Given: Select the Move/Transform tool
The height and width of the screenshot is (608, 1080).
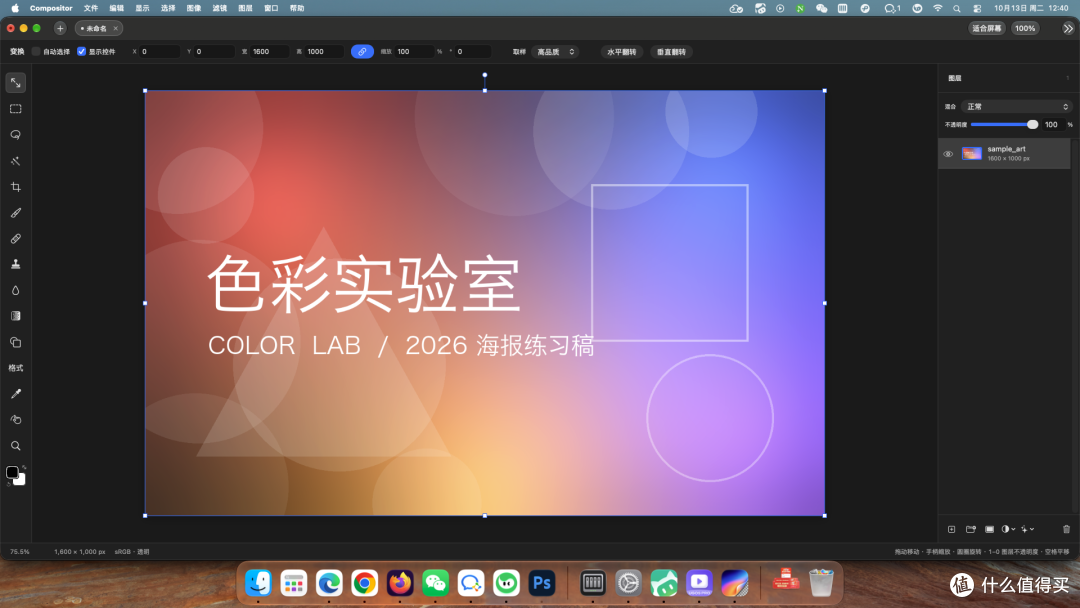Looking at the screenshot, I should click(x=15, y=83).
